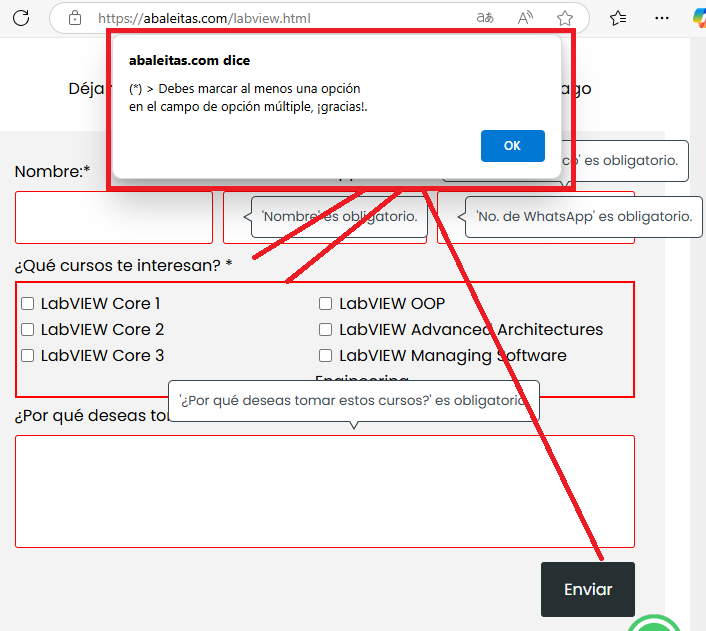Click the 'Nombre es obligatorio' tooltip
Viewport: 706px width, 631px height.
(x=339, y=217)
